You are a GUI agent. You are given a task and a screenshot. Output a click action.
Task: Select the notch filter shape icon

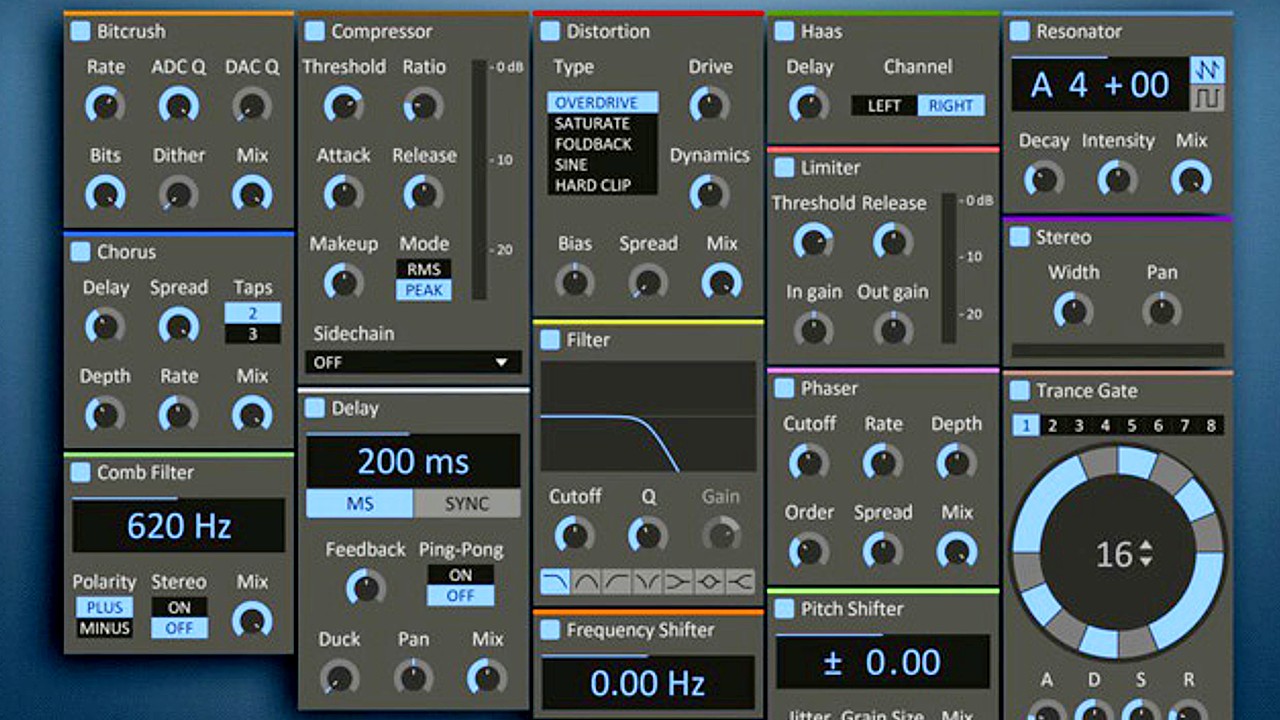tap(645, 582)
